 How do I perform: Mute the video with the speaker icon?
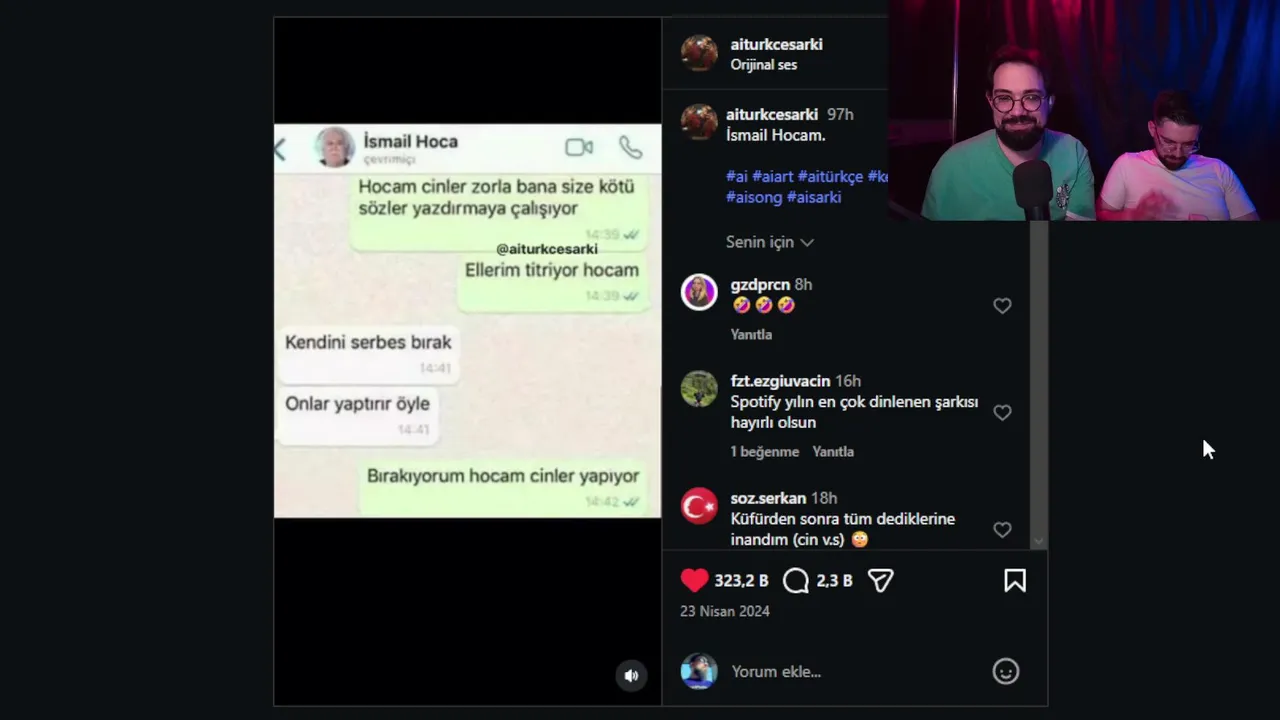[631, 676]
